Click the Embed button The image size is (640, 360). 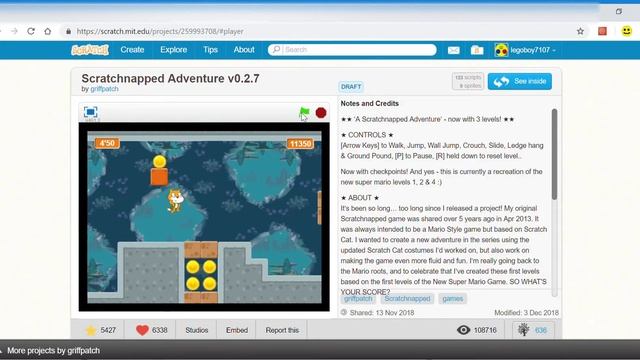click(237, 330)
